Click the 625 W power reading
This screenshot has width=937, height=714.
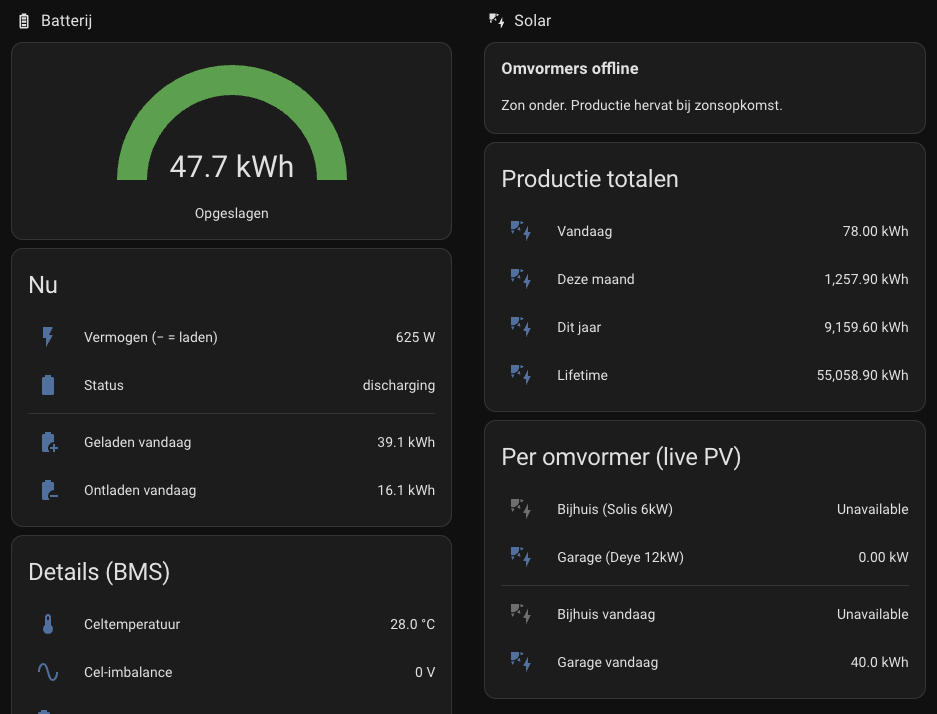(x=415, y=337)
